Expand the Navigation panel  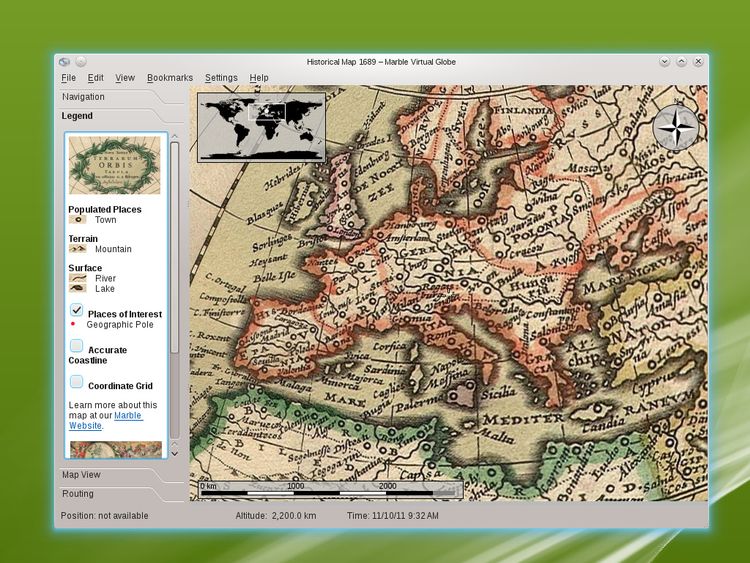pos(83,97)
